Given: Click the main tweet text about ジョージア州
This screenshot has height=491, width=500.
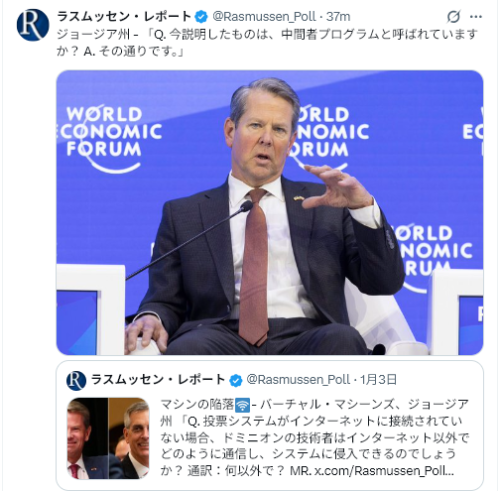Looking at the screenshot, I should [267, 43].
